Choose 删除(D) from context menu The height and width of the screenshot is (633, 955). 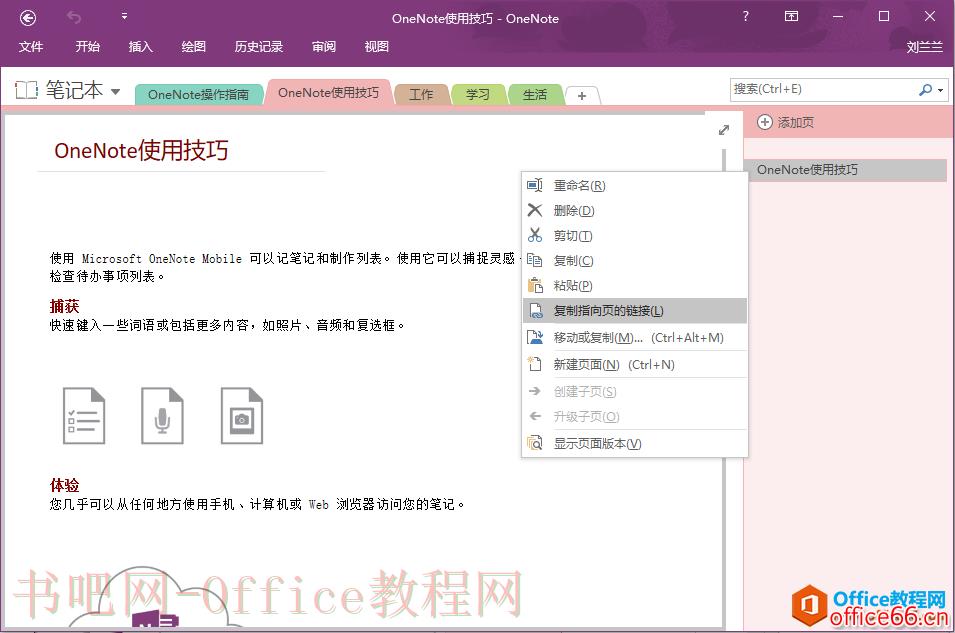[x=635, y=210]
